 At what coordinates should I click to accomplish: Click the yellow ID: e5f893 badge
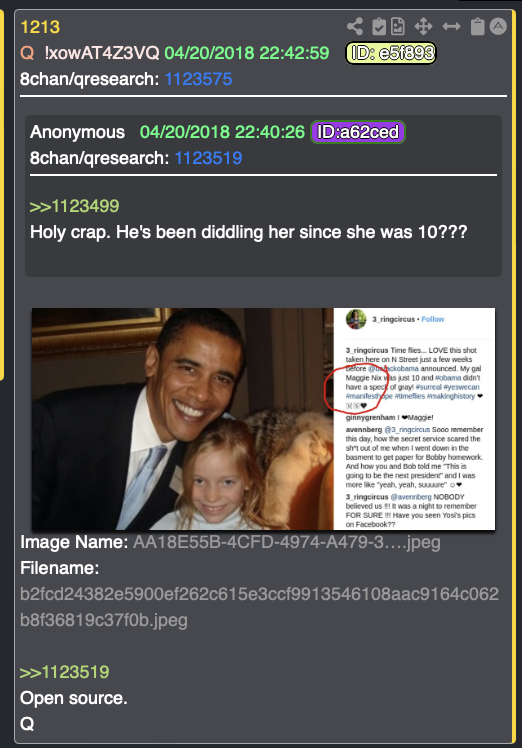click(x=391, y=53)
